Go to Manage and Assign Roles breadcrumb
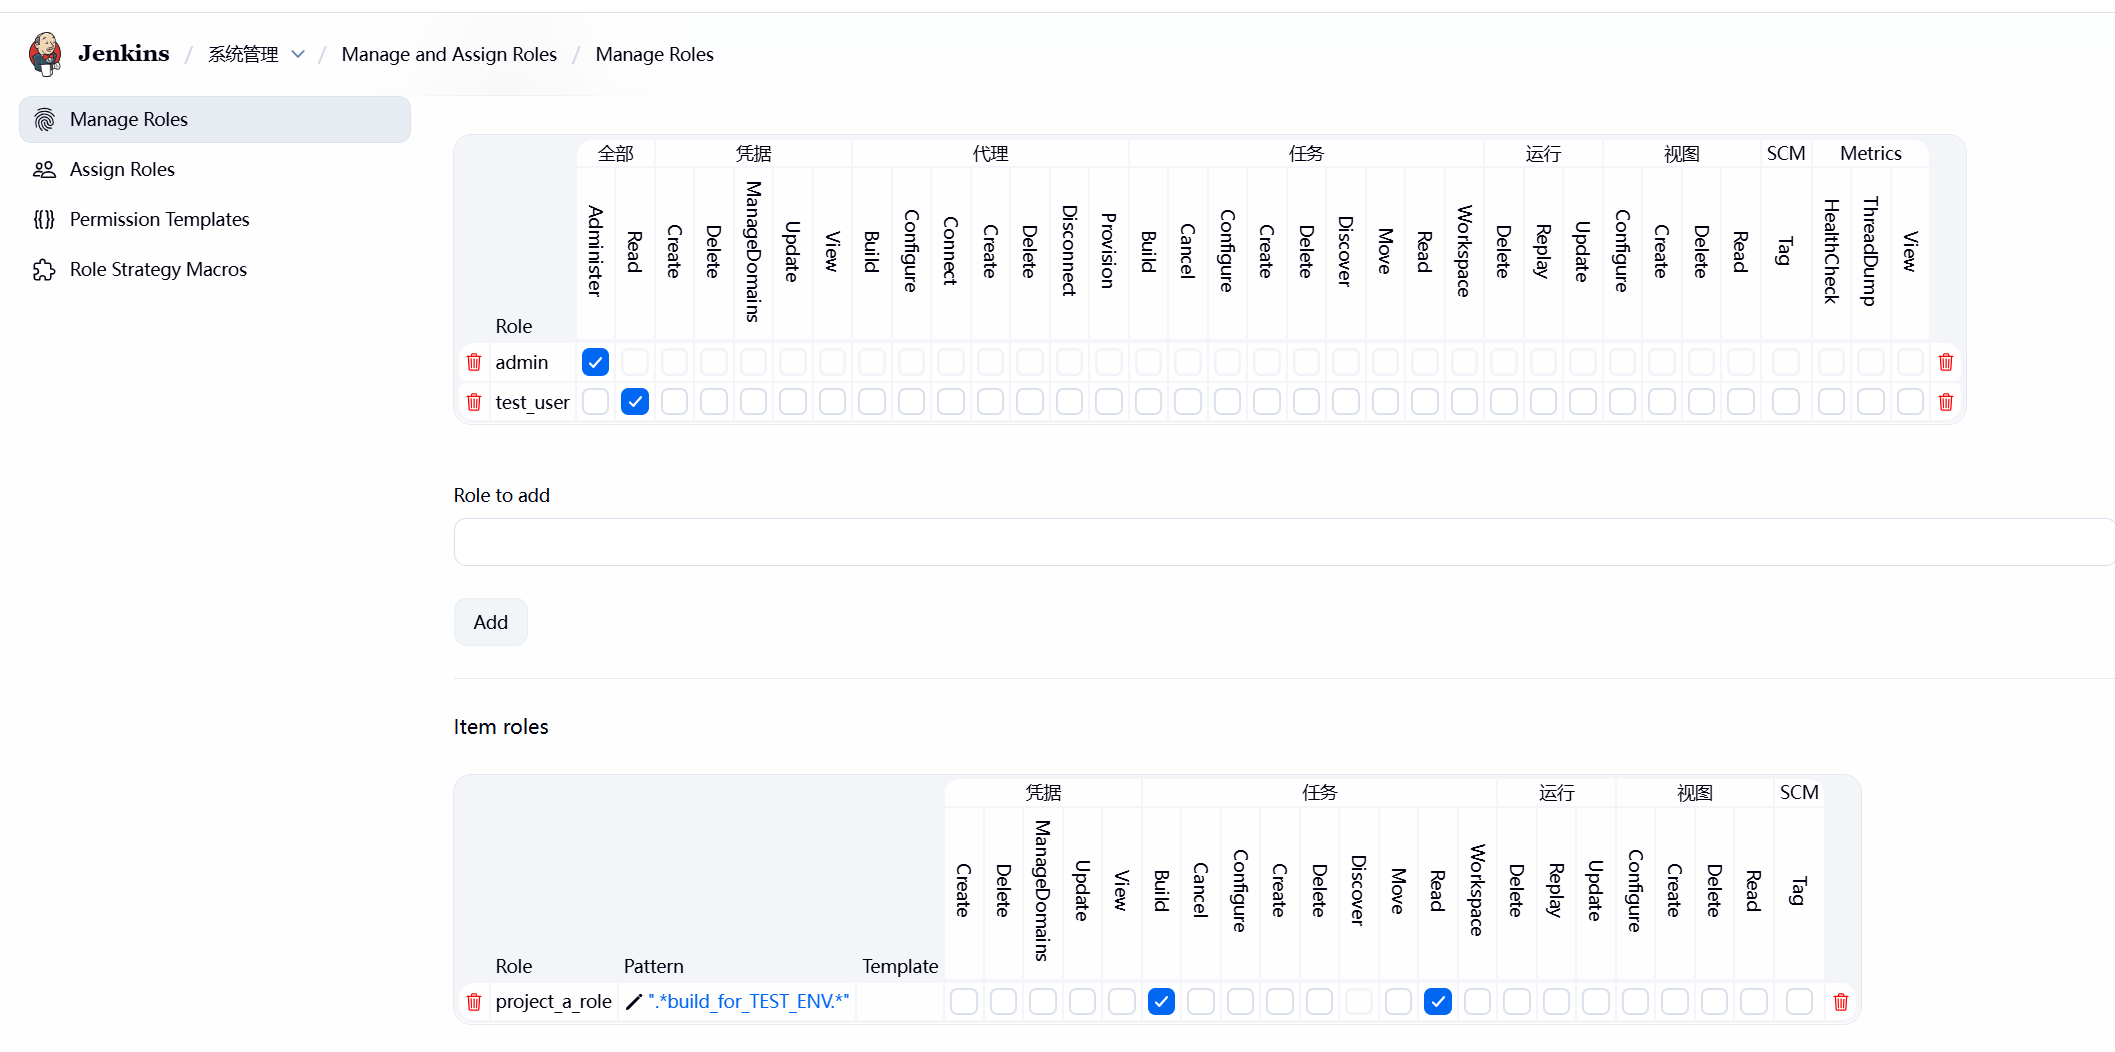 click(x=449, y=54)
